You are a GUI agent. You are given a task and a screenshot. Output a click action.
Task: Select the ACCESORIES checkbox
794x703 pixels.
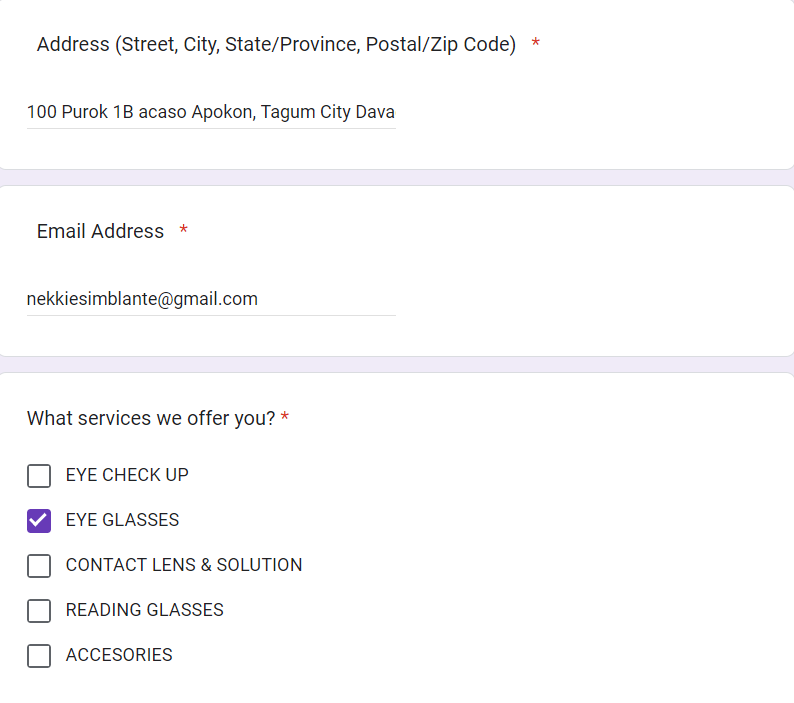click(x=39, y=656)
